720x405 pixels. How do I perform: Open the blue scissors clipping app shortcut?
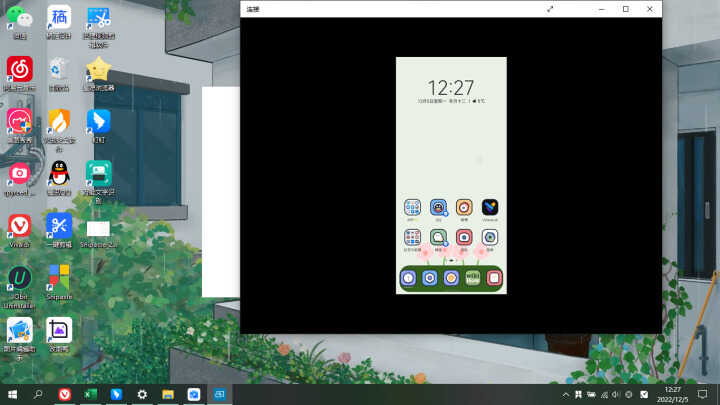pyautogui.click(x=59, y=231)
